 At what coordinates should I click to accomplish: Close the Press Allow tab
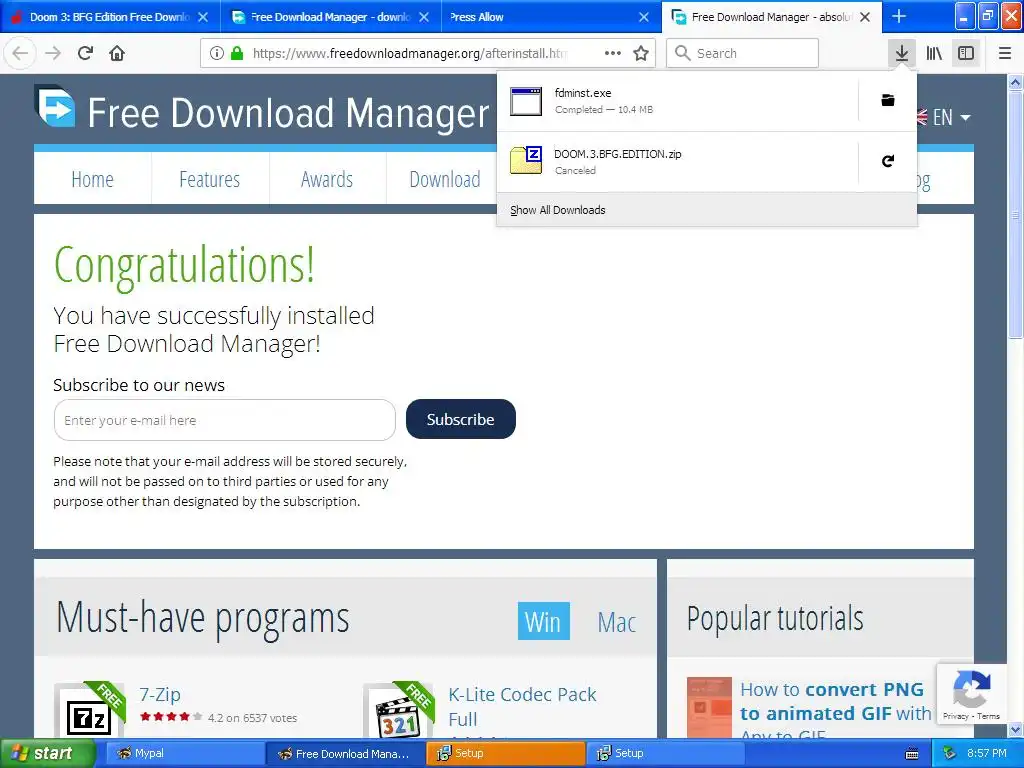644,17
